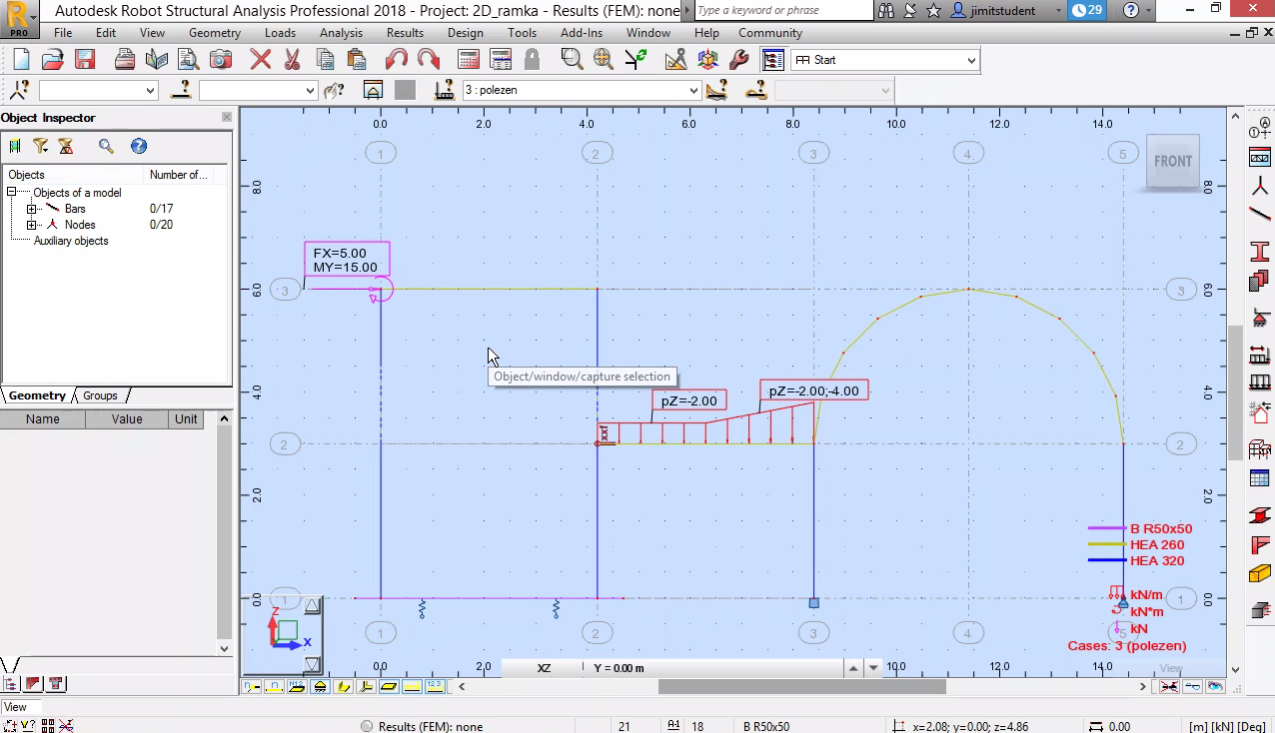Click the horizontal scrollbar thumb below the view
Image resolution: width=1275 pixels, height=733 pixels.
(x=802, y=687)
